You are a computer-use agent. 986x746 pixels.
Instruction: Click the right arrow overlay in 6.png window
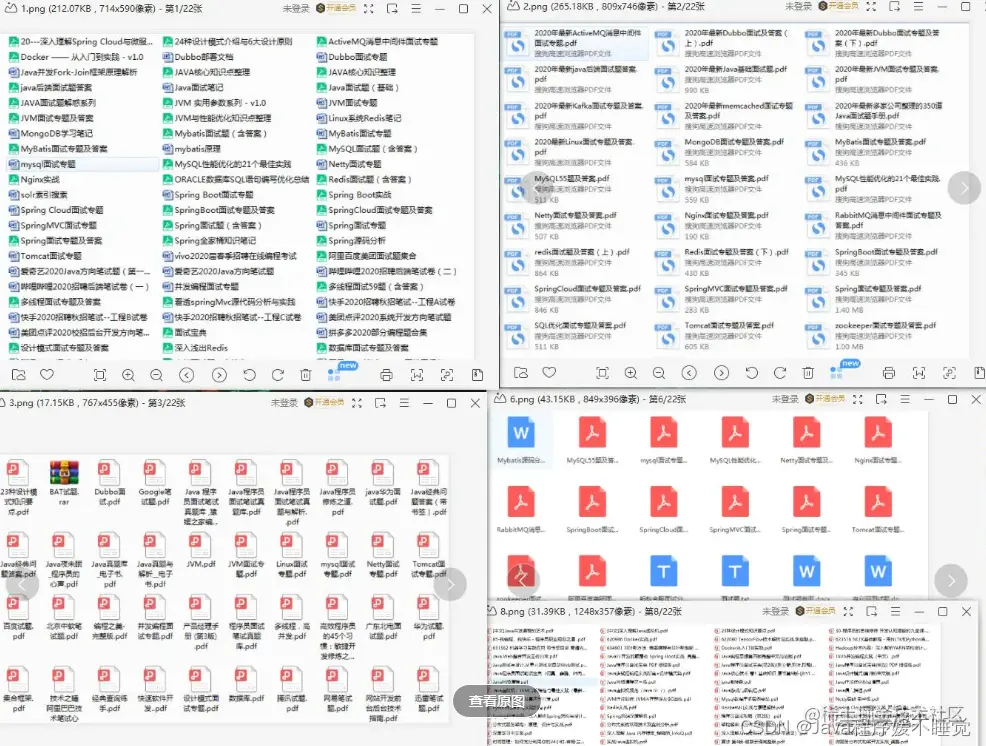pyautogui.click(x=951, y=581)
